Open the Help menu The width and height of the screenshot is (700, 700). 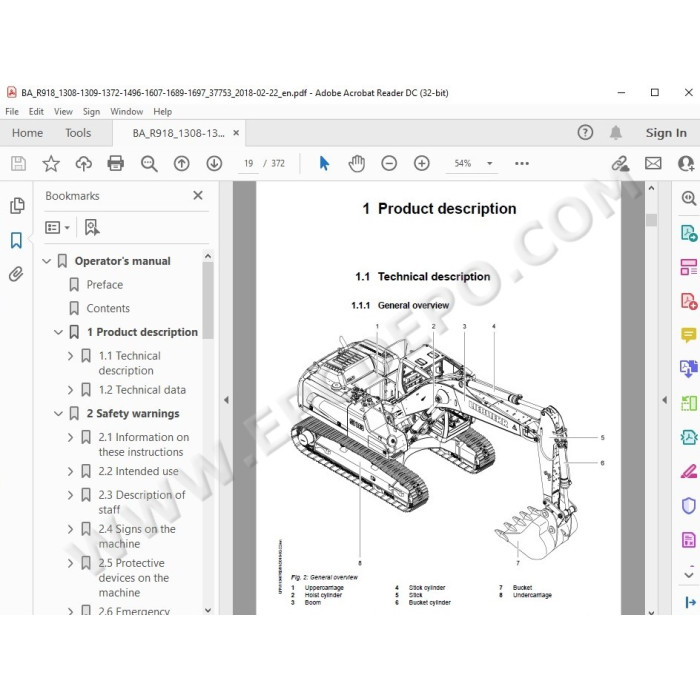(162, 112)
